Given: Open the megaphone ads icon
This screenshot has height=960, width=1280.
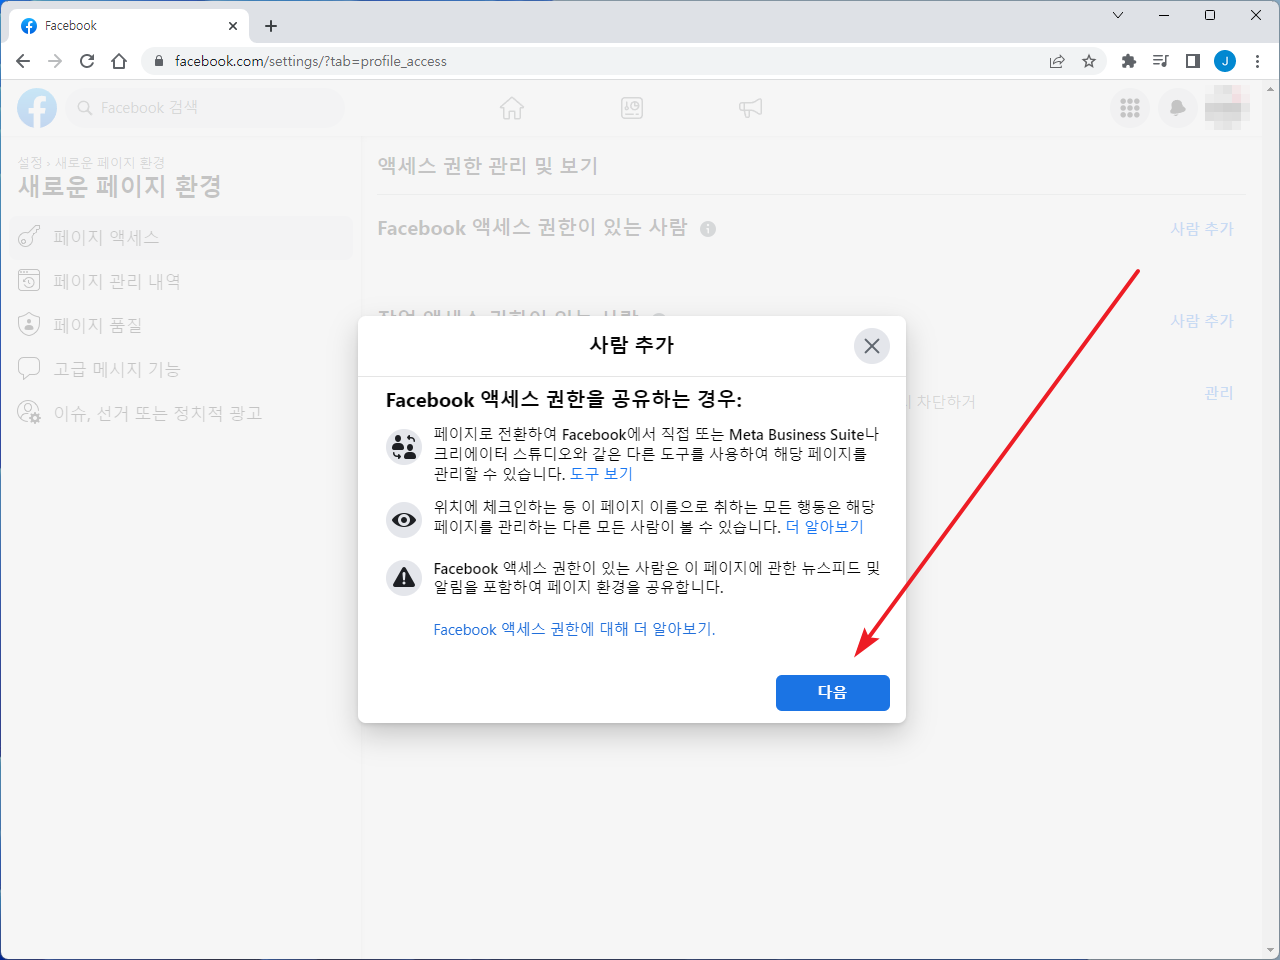Looking at the screenshot, I should coord(751,108).
